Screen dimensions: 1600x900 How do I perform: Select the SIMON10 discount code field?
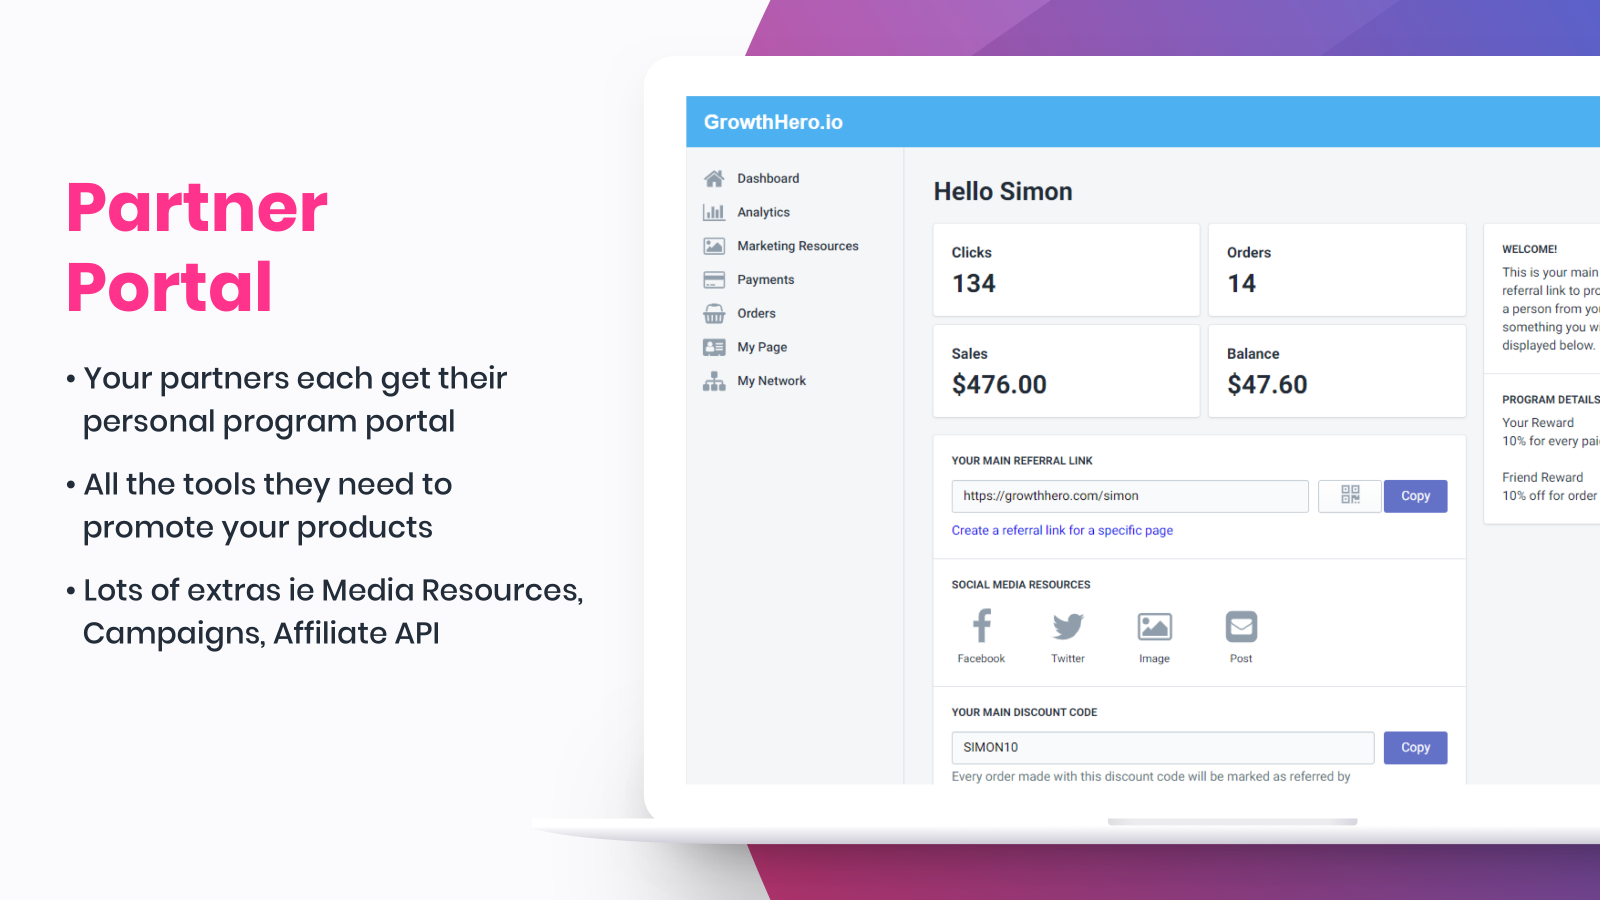[x=1162, y=747]
